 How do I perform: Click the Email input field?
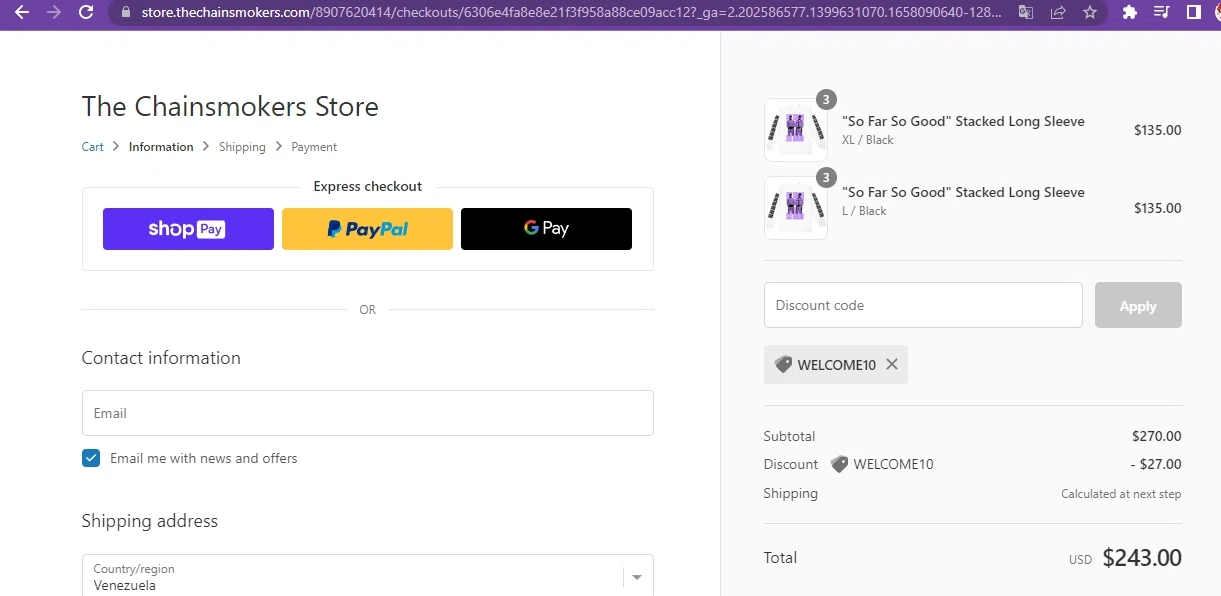367,413
